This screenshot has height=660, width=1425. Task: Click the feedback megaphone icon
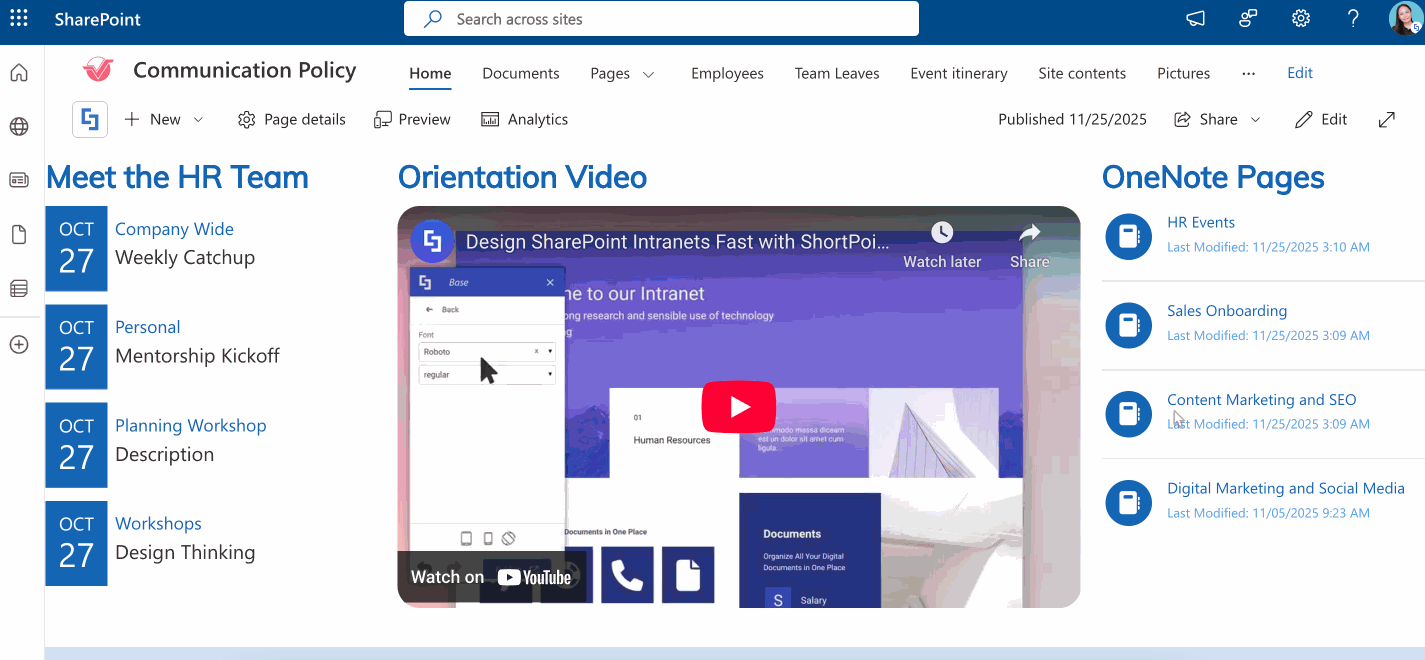click(1194, 18)
